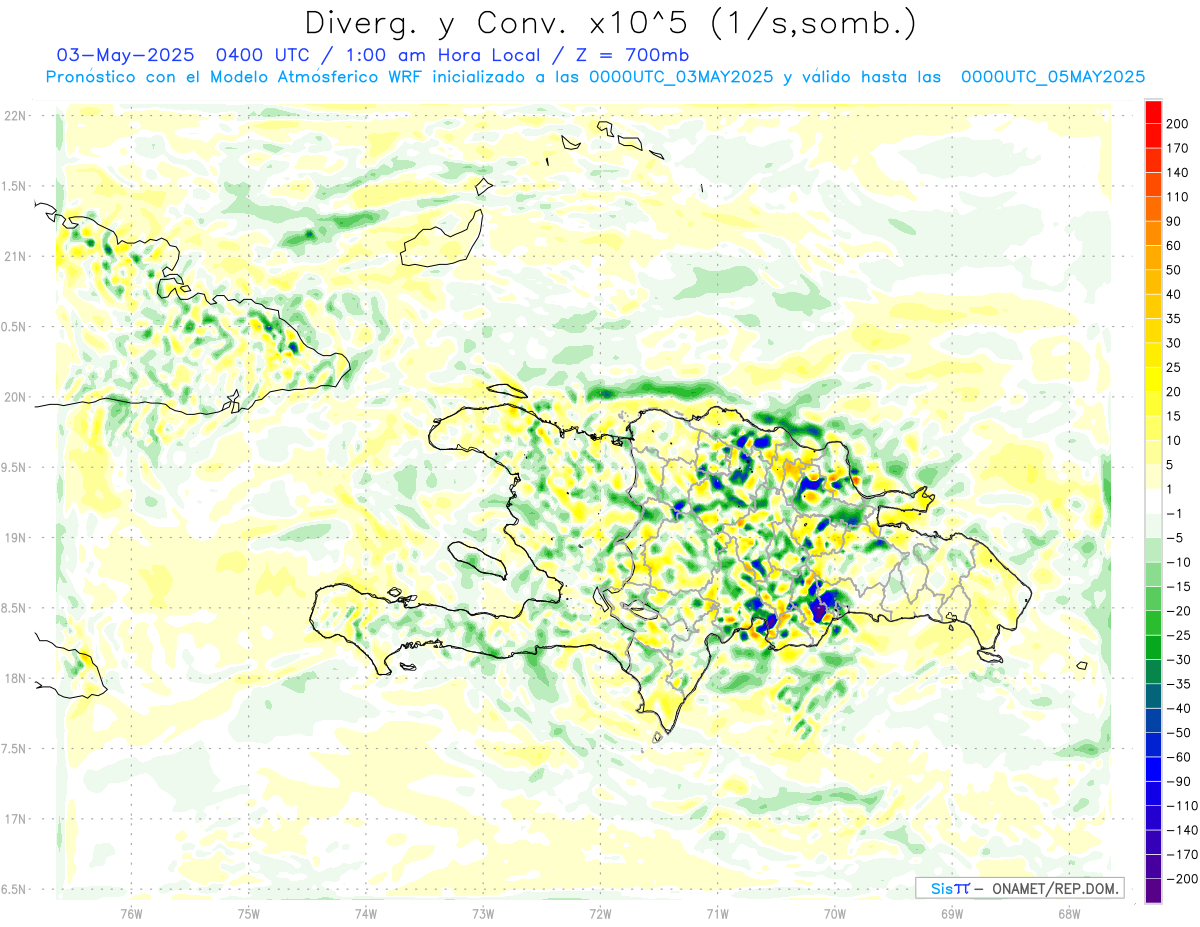Click the "1.5N" latitude label
Screen dimensions: 1200x927
tap(15, 186)
